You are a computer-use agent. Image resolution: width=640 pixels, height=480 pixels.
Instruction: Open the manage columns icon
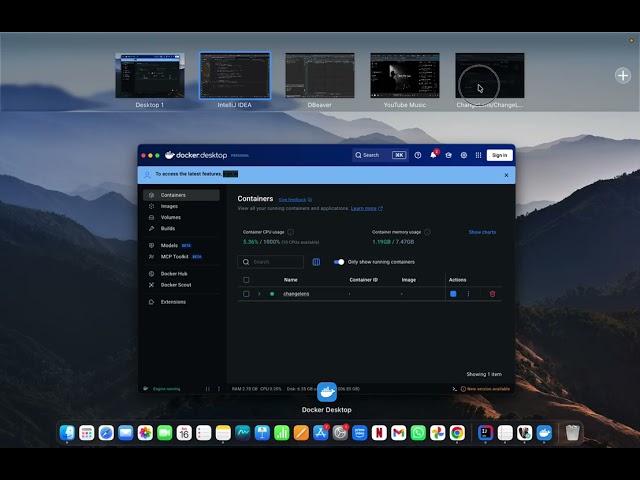click(316, 262)
